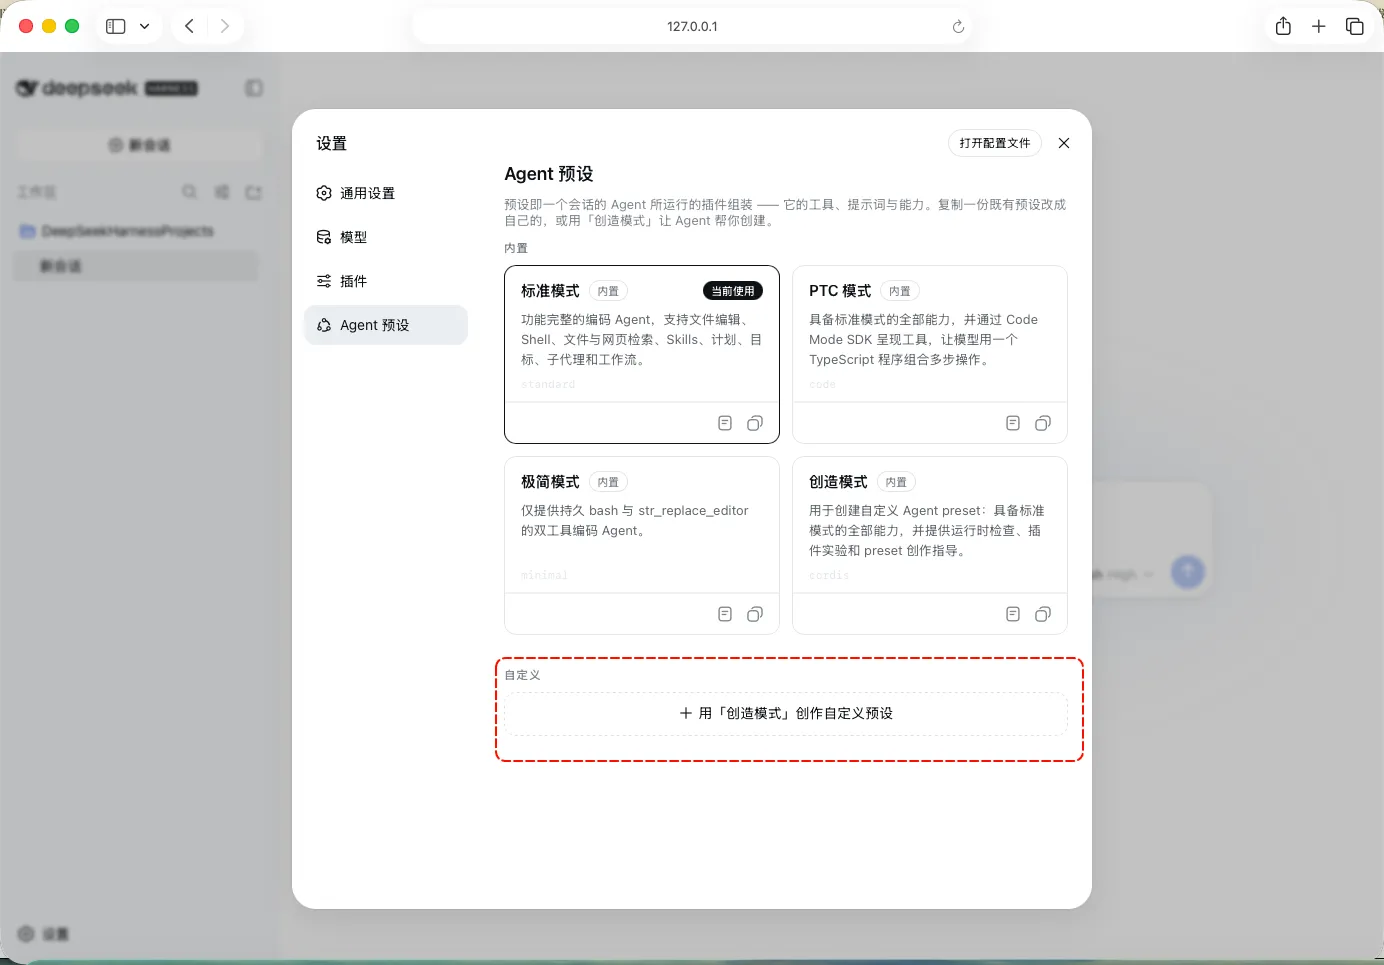Click 打开配置文件 button
The width and height of the screenshot is (1384, 965).
(995, 143)
